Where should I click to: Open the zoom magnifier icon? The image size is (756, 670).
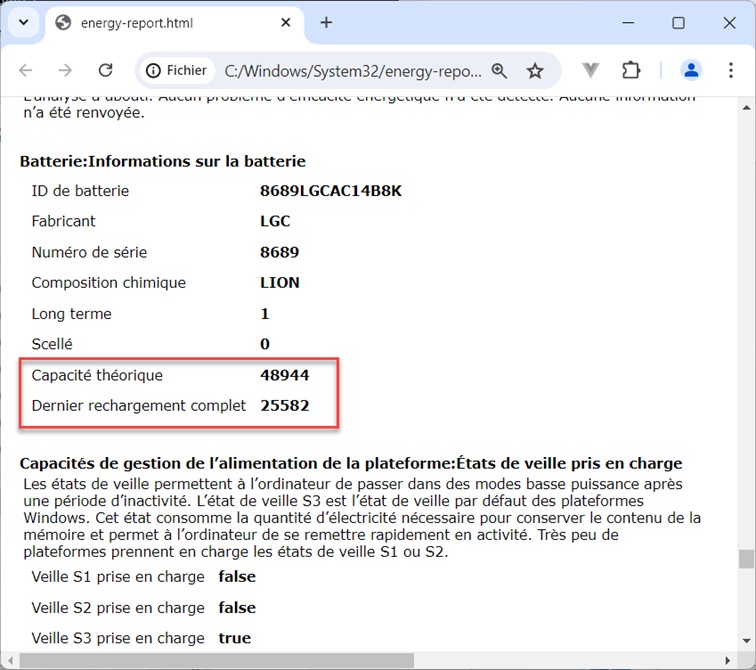(499, 71)
